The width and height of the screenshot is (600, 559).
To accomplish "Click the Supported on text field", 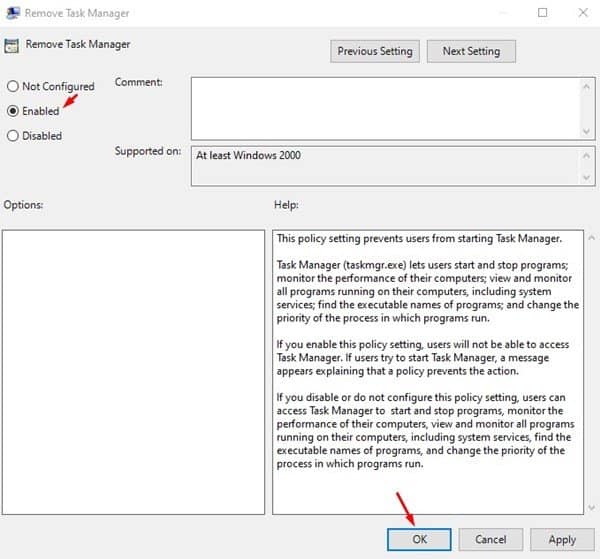I will 386,166.
